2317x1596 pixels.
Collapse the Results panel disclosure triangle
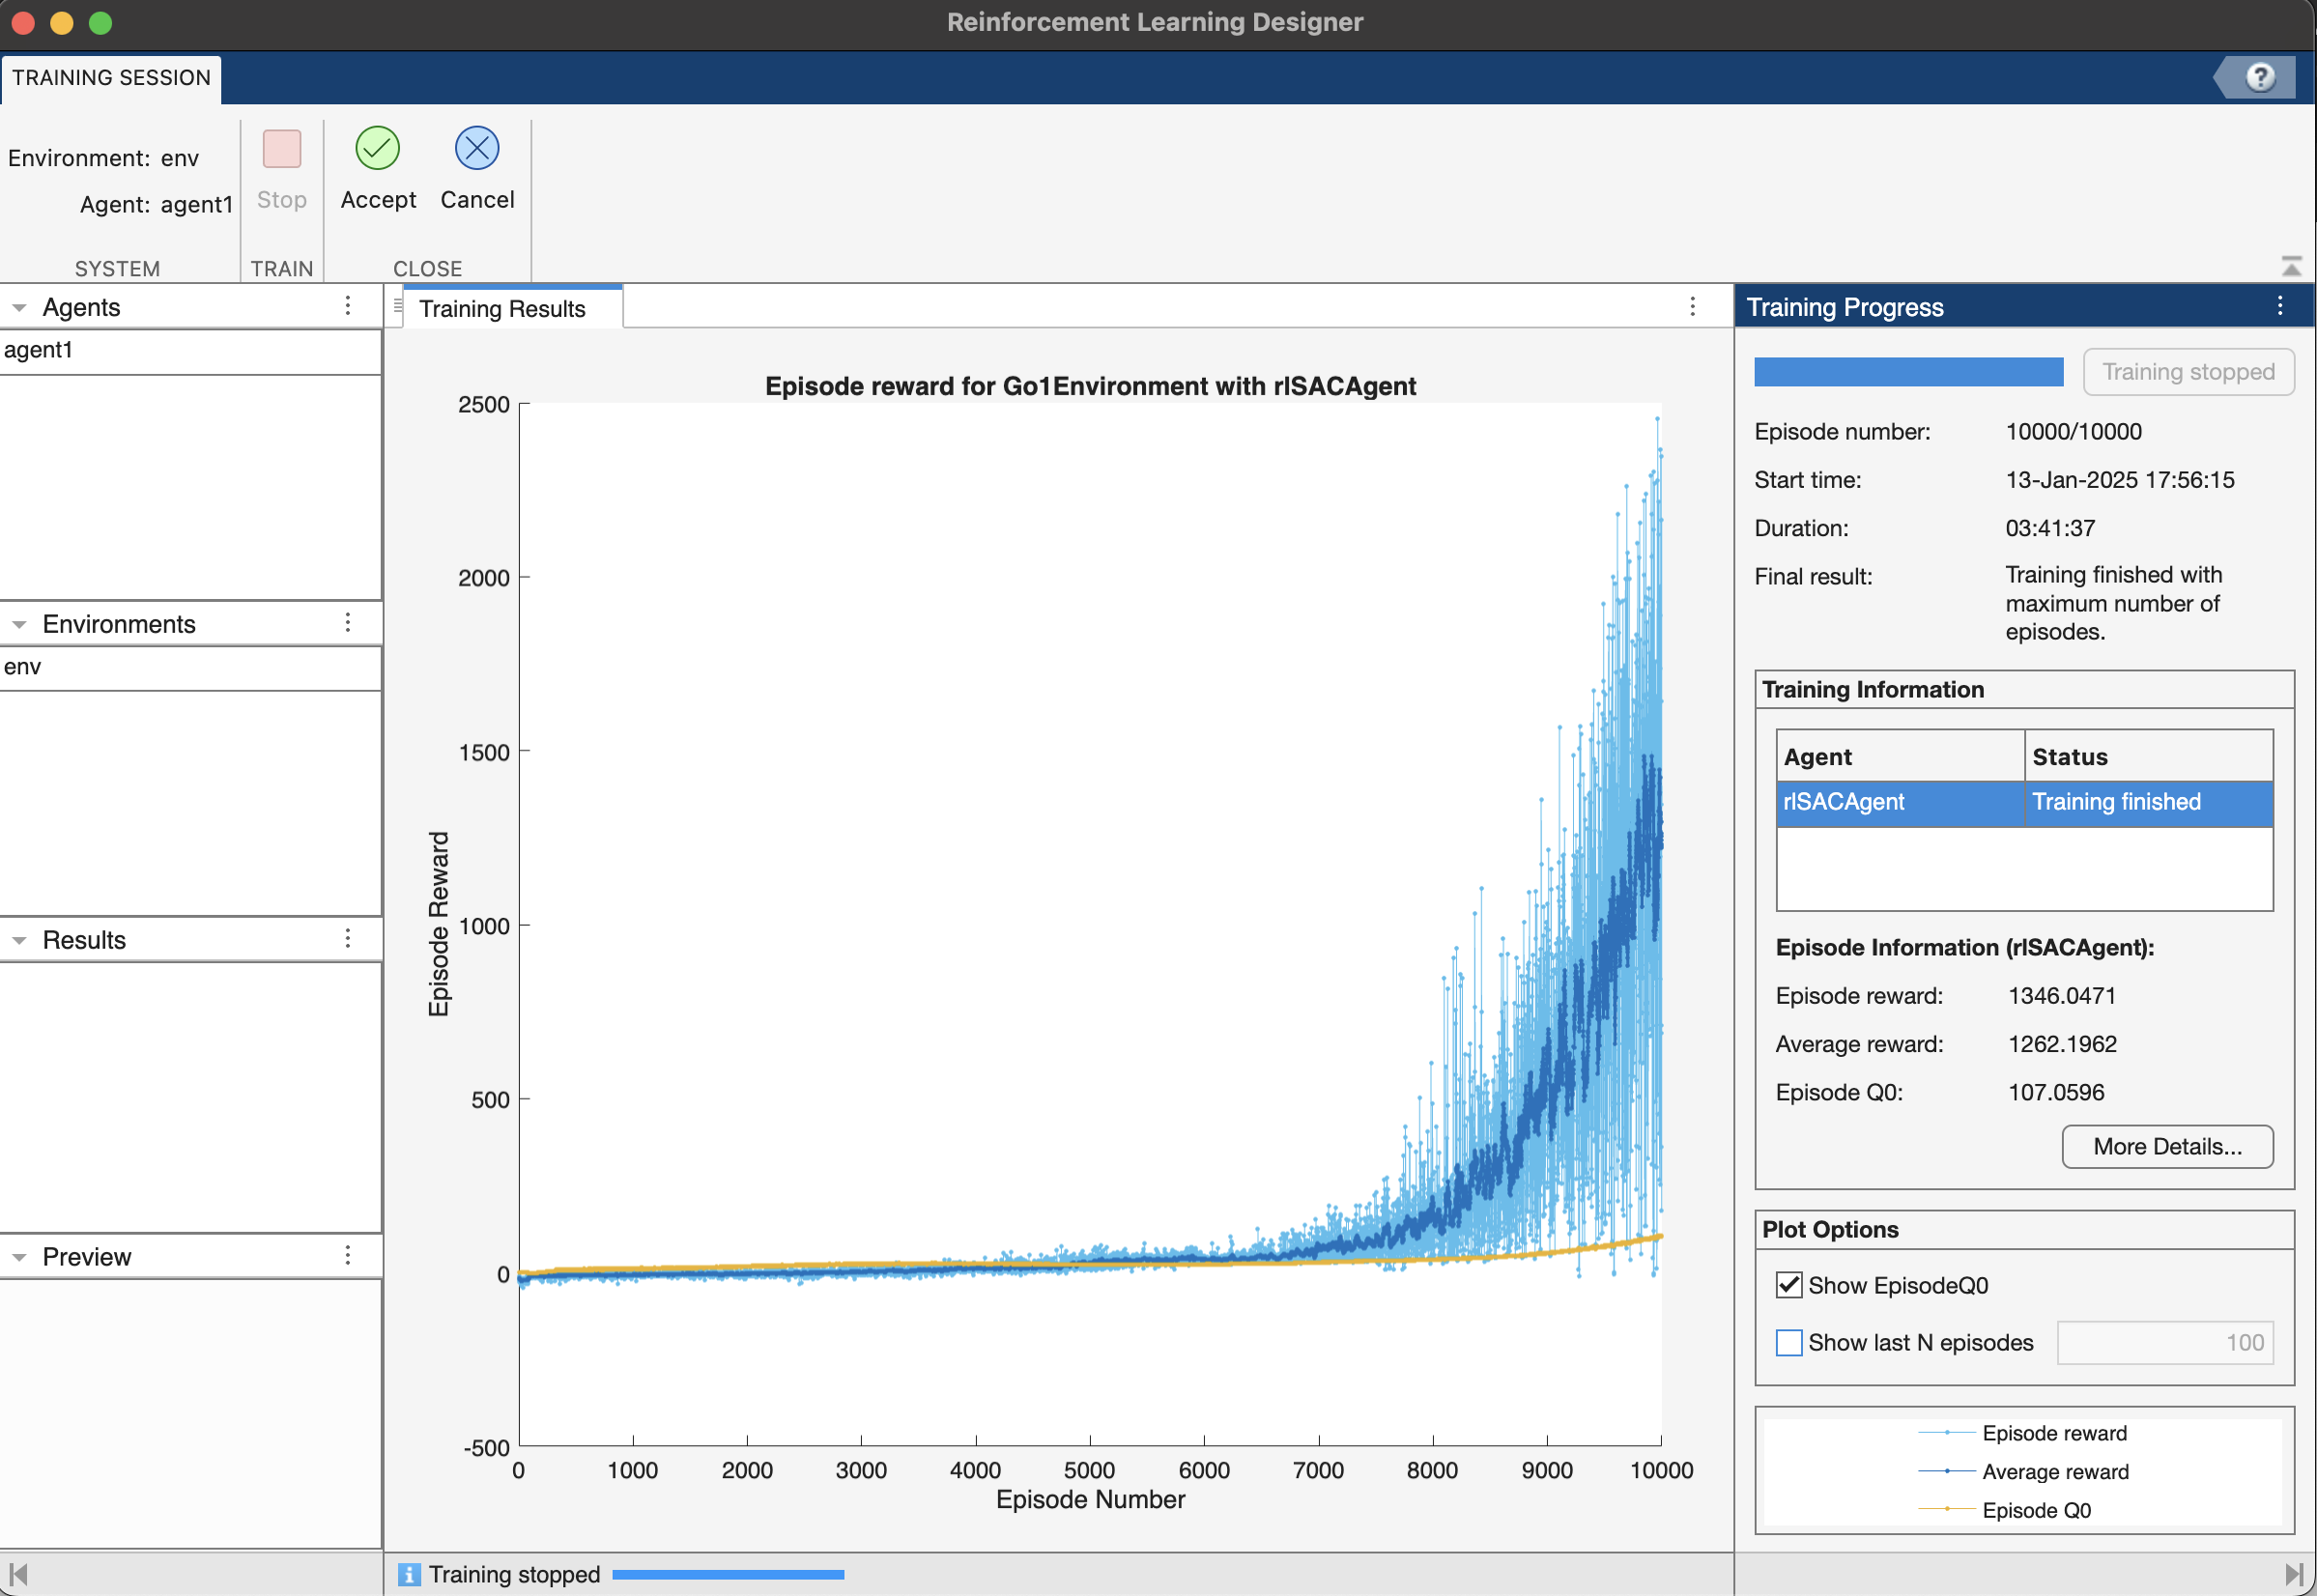19,941
